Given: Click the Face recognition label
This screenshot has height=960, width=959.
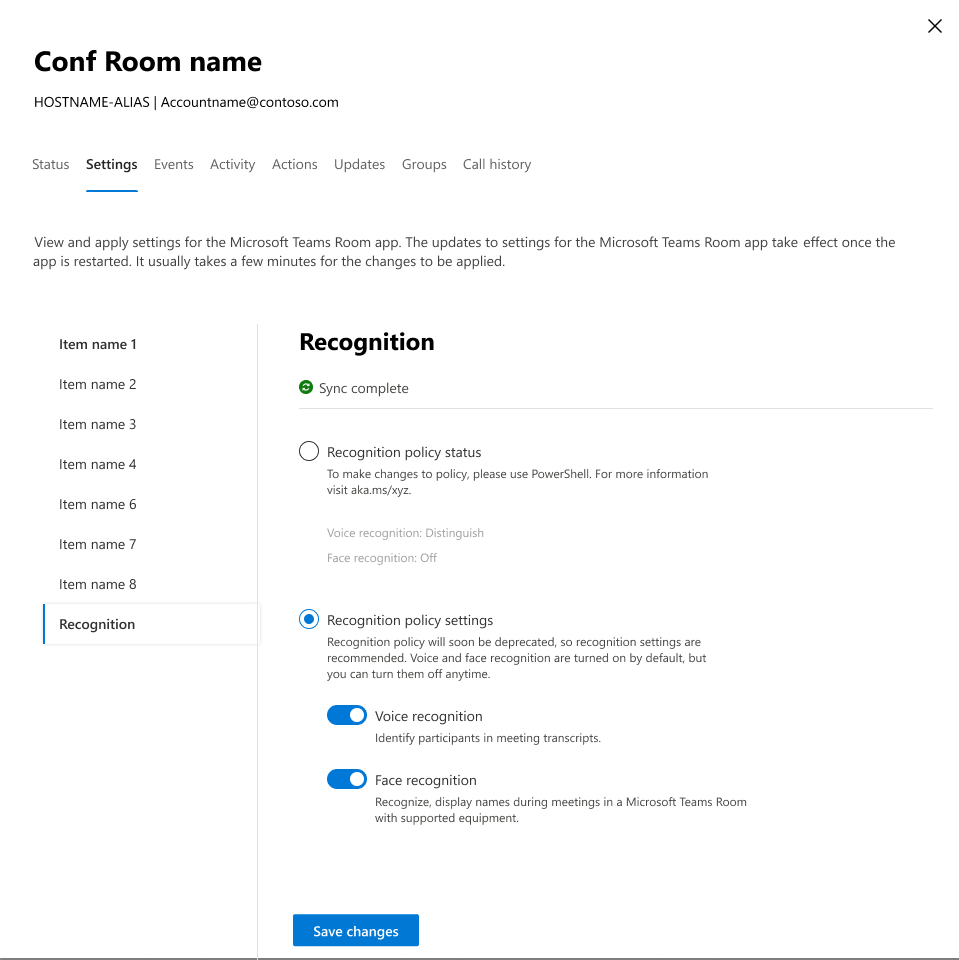Looking at the screenshot, I should 426,780.
